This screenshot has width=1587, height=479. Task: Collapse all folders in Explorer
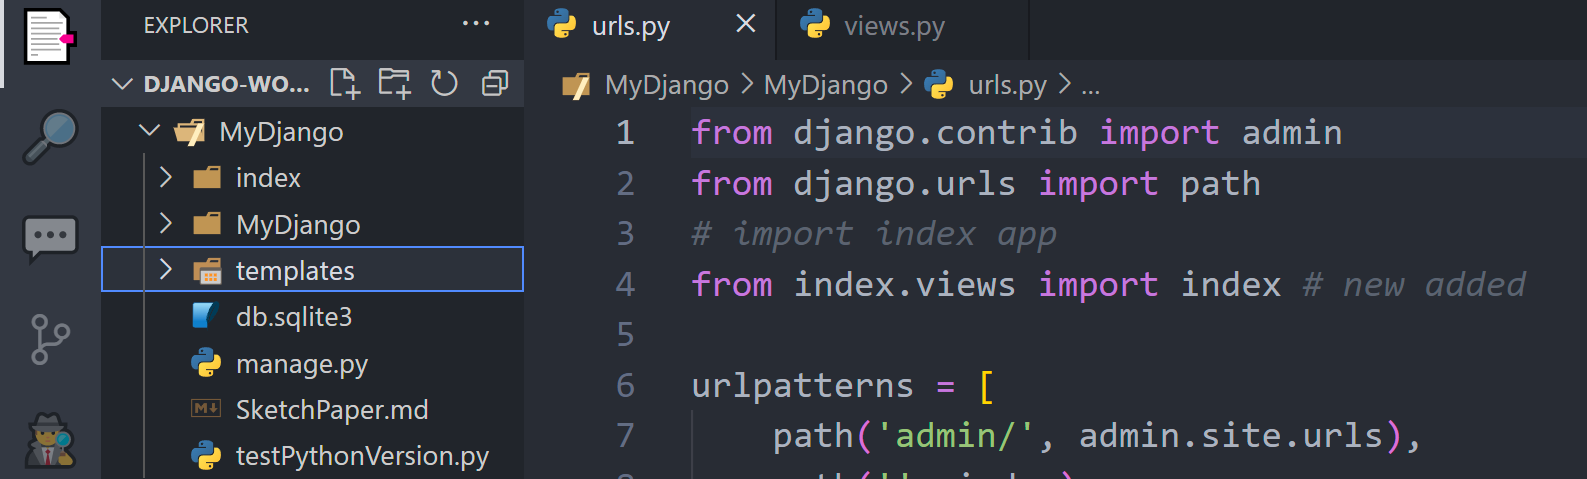pos(495,84)
